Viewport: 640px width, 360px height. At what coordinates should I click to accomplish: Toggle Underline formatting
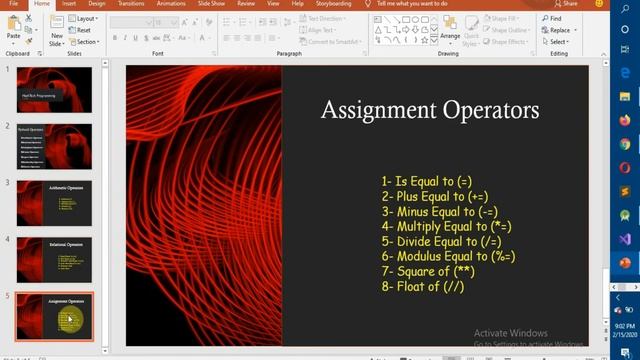pyautogui.click(x=135, y=38)
